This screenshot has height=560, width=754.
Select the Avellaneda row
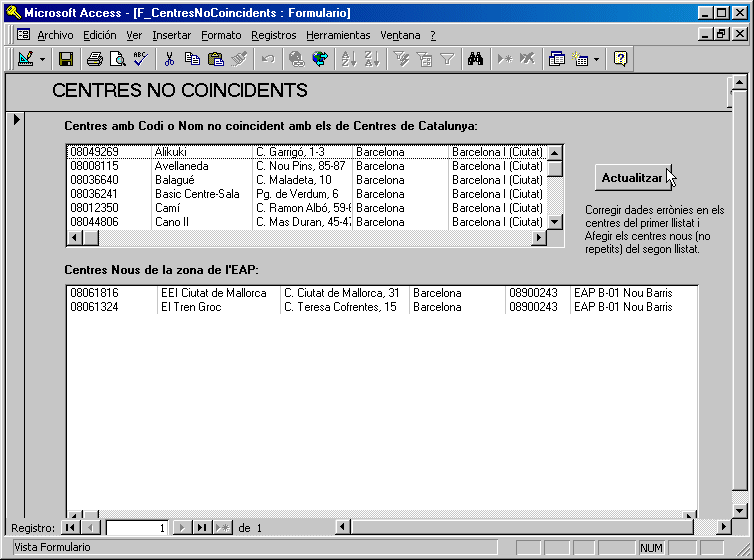click(307, 166)
